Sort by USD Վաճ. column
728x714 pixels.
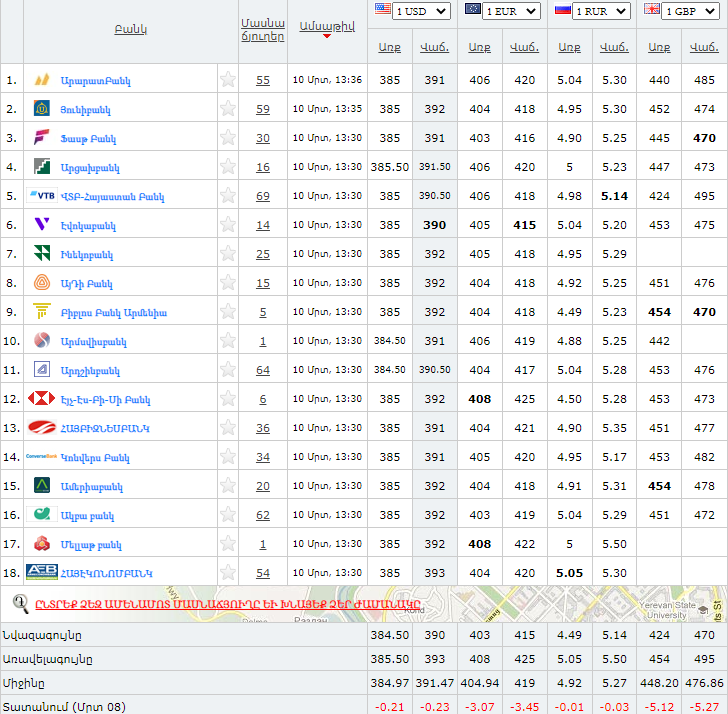pyautogui.click(x=435, y=47)
